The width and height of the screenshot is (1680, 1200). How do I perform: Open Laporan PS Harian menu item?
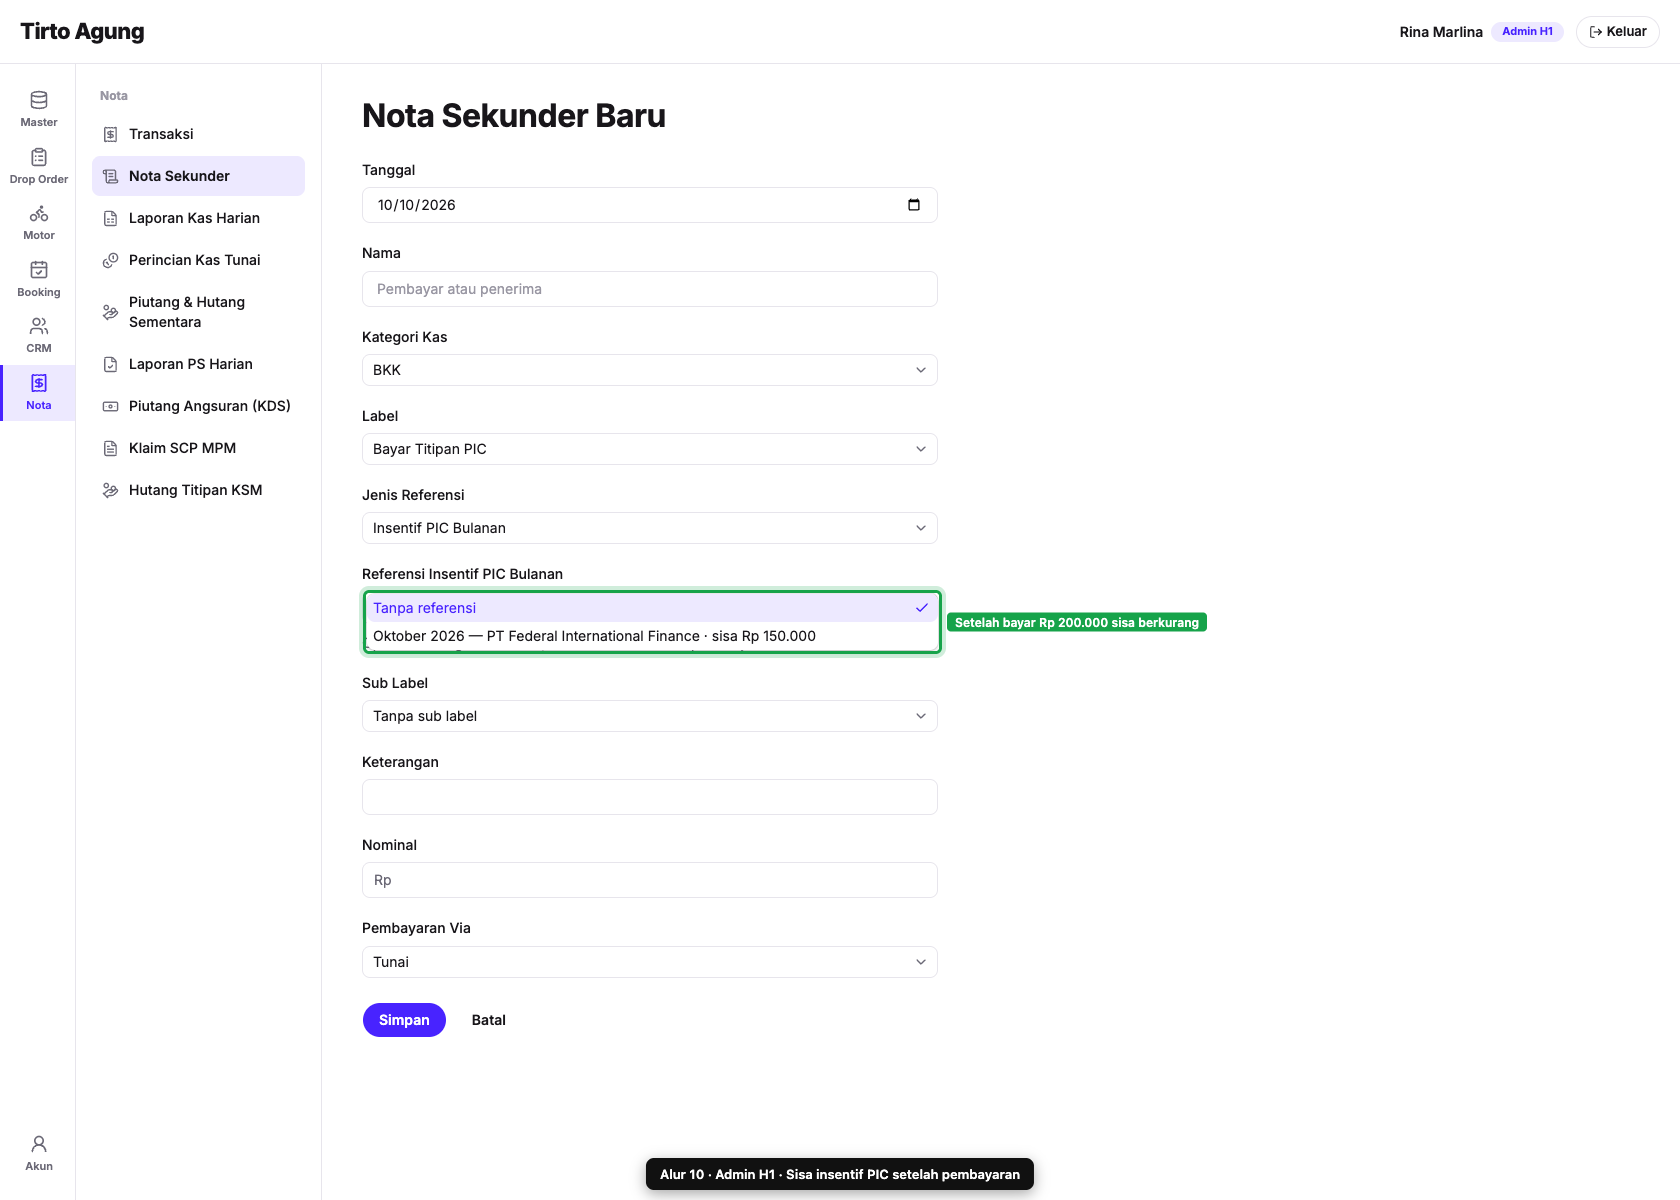tap(198, 364)
